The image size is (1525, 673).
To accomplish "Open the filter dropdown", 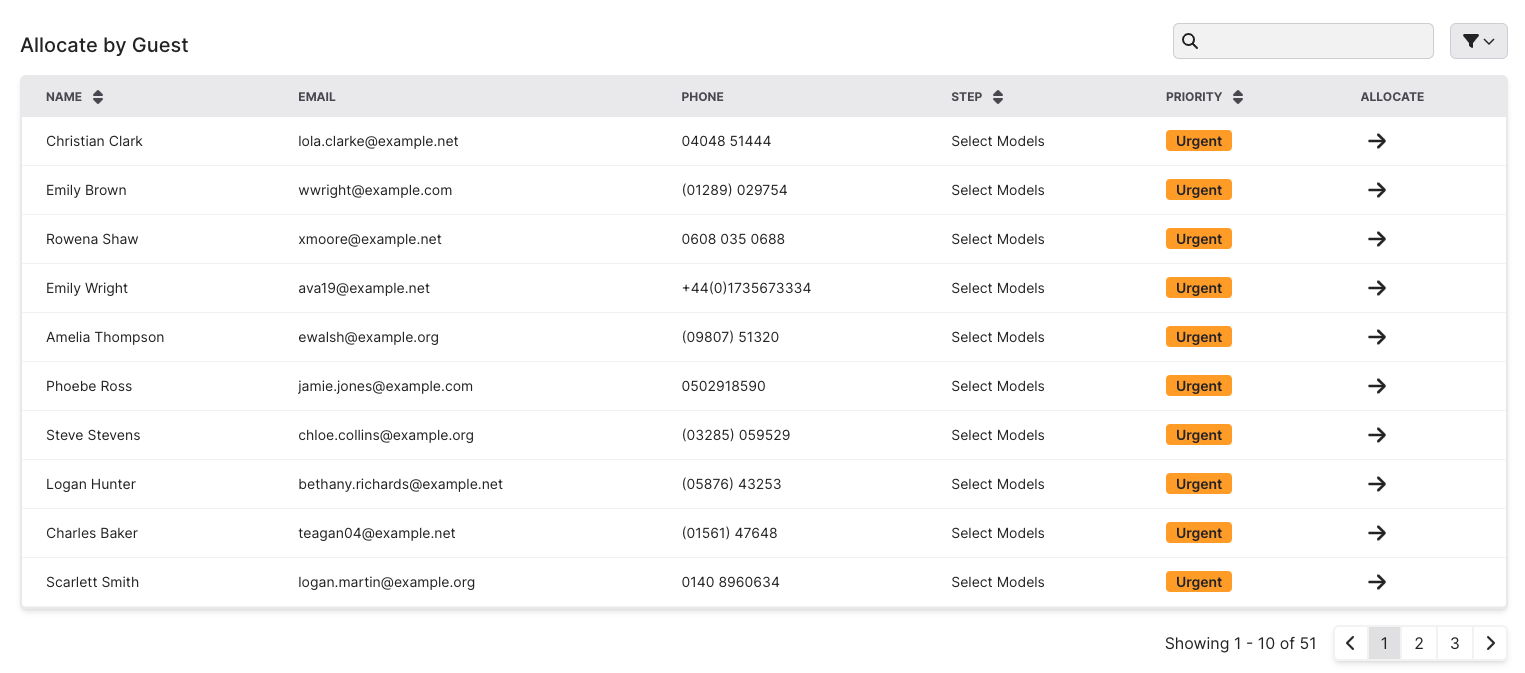I will pos(1478,41).
